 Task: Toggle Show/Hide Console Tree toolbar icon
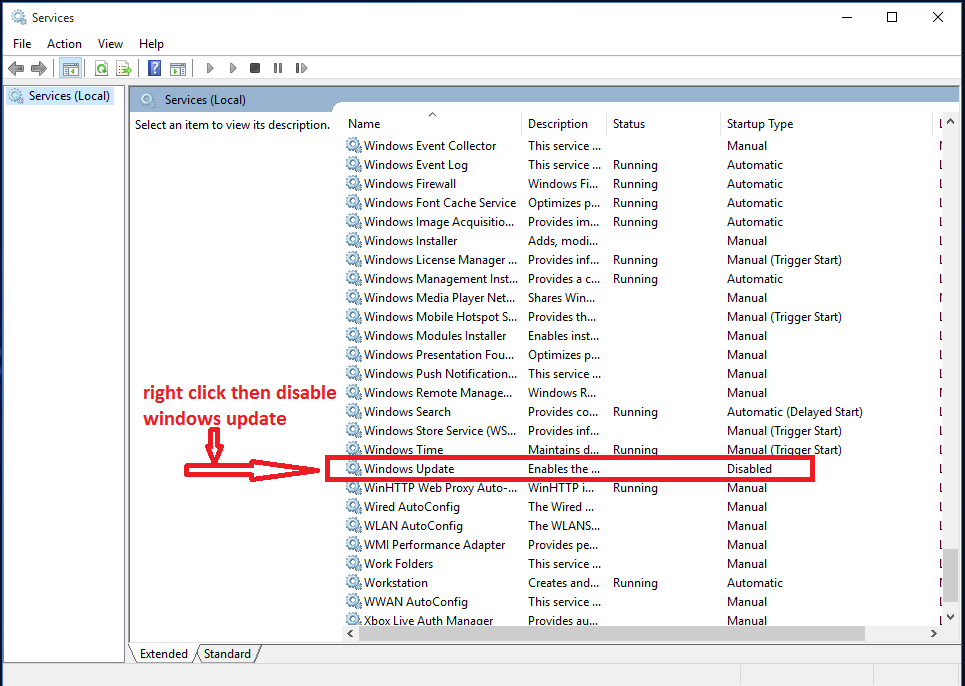pos(71,68)
